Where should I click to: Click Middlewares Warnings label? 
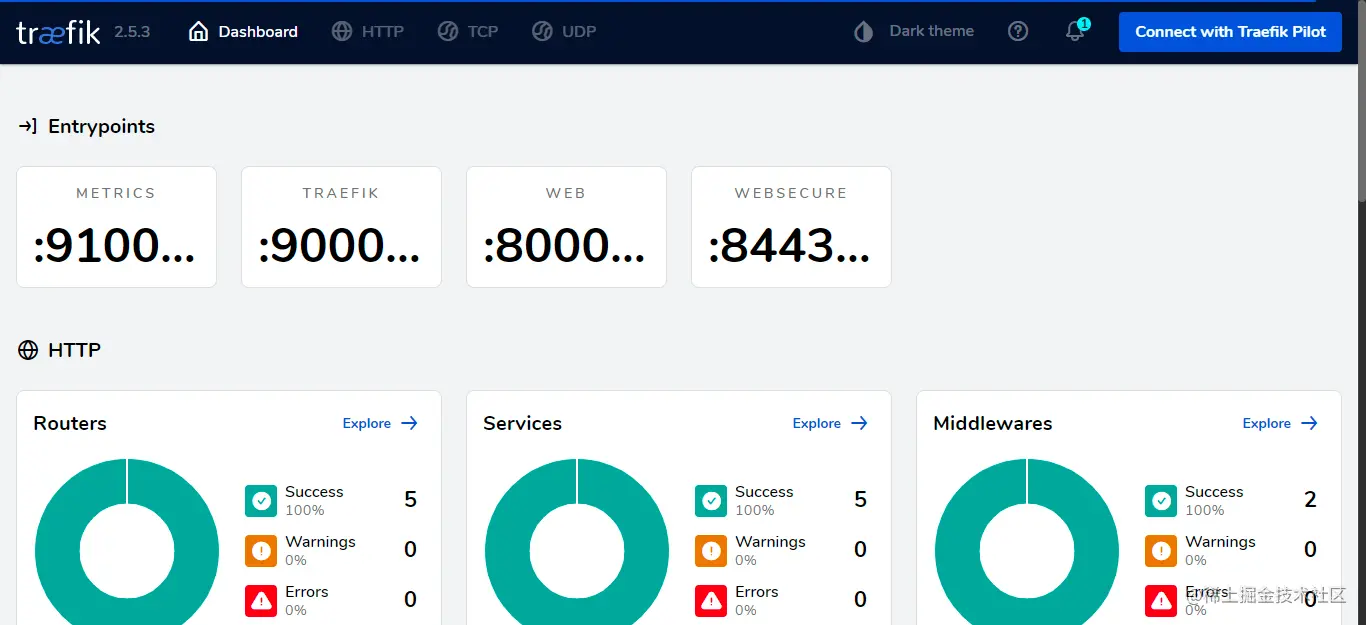pos(1220,542)
